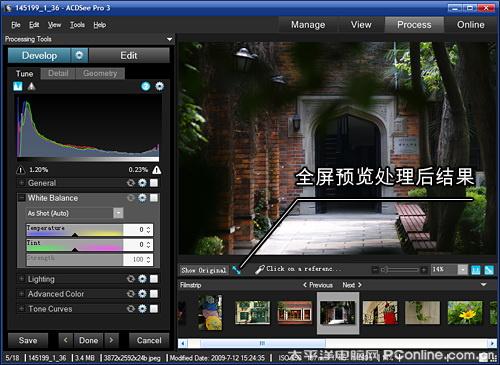
Task: Open the As Shot (Auto) dropdown
Action: (x=75, y=213)
